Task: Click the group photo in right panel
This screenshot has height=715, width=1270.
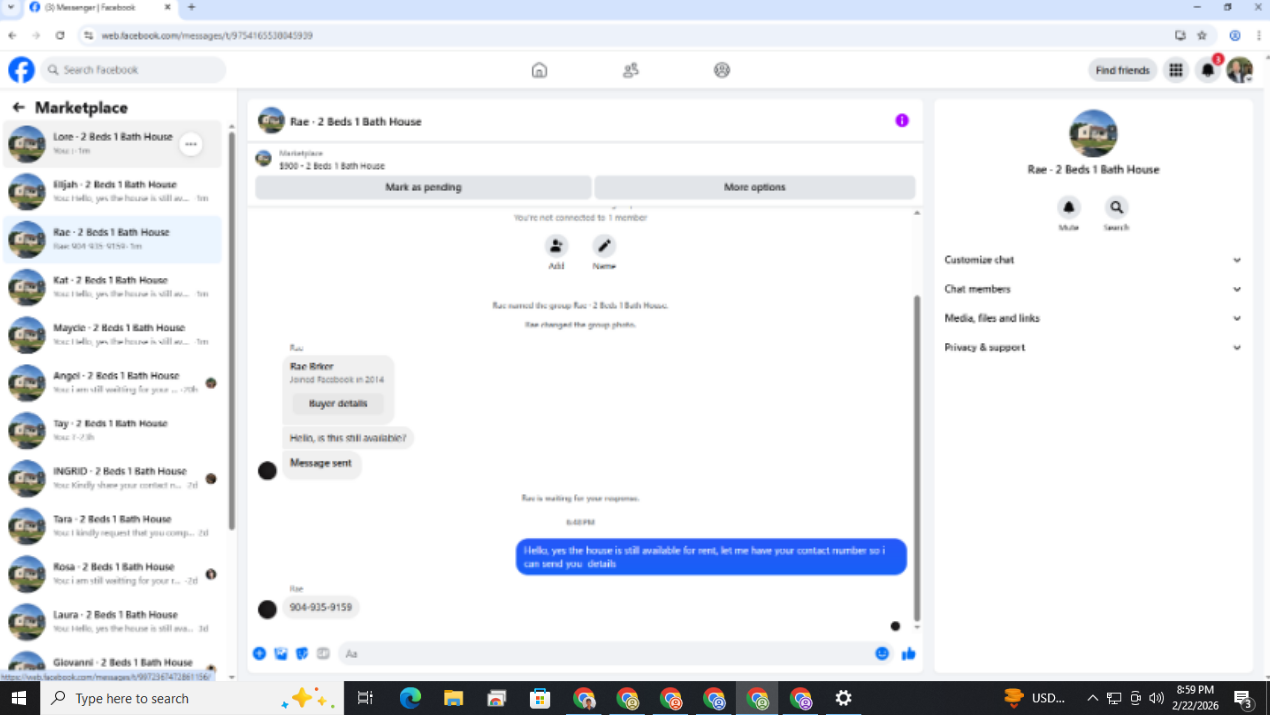Action: [x=1093, y=134]
